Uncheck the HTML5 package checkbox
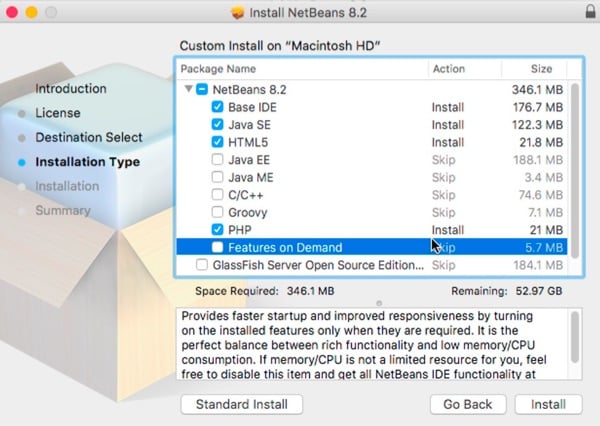The image size is (600, 426). (217, 142)
